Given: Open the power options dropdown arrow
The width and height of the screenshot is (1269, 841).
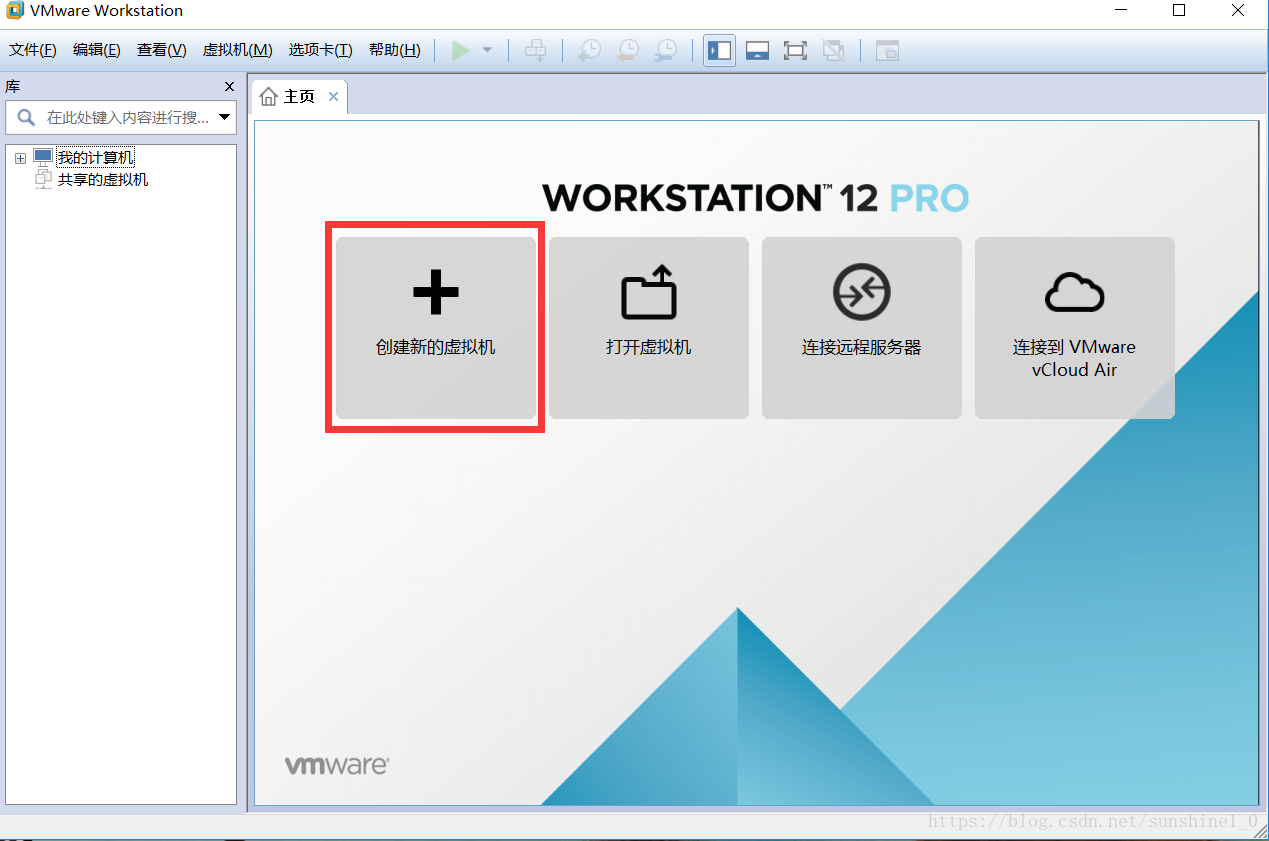Looking at the screenshot, I should pyautogui.click(x=488, y=50).
